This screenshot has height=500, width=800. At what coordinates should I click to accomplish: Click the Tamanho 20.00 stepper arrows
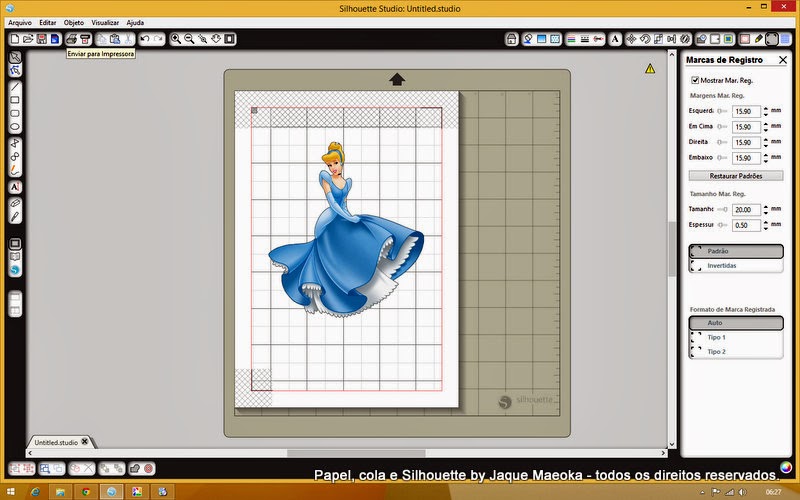[x=765, y=209]
